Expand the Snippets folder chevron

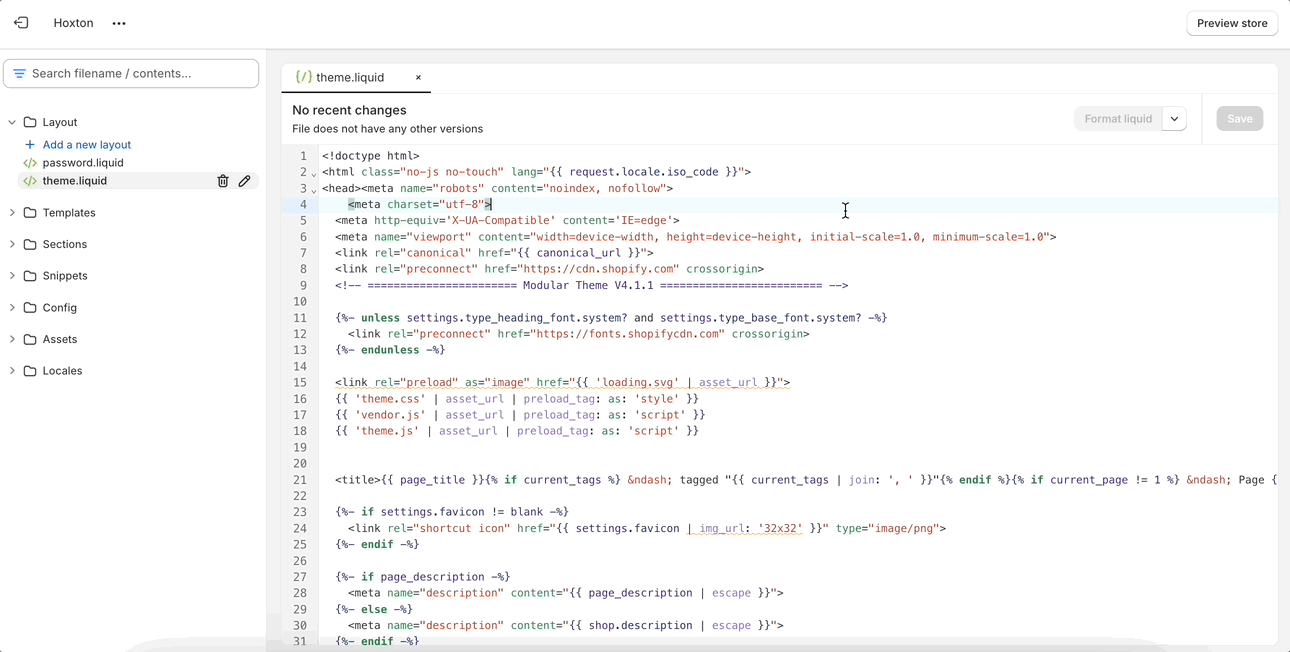click(12, 276)
